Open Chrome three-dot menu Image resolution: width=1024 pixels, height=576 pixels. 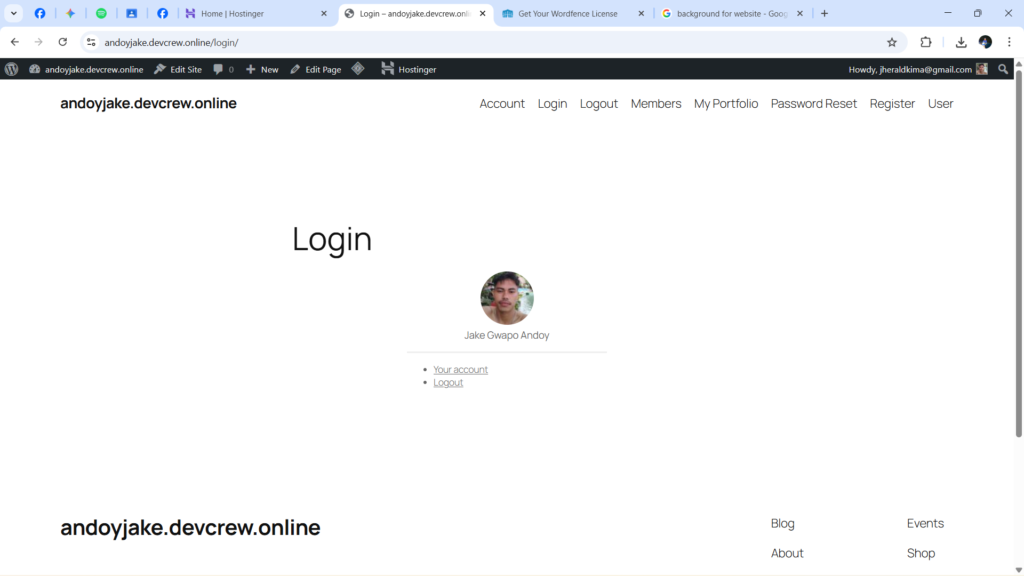[x=1009, y=42]
